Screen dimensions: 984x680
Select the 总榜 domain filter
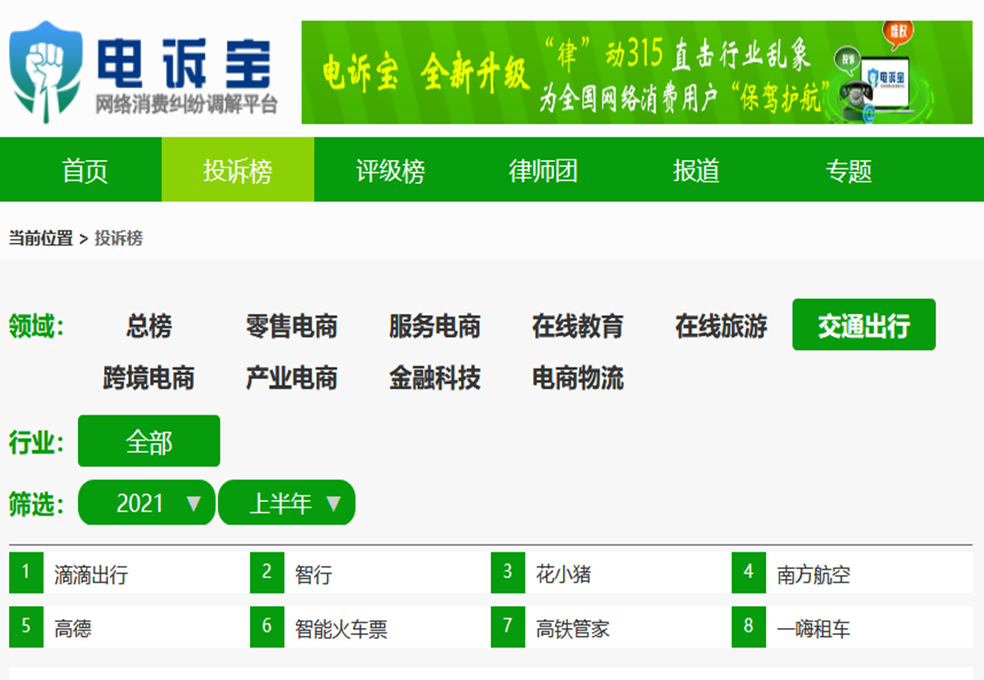pyautogui.click(x=149, y=326)
